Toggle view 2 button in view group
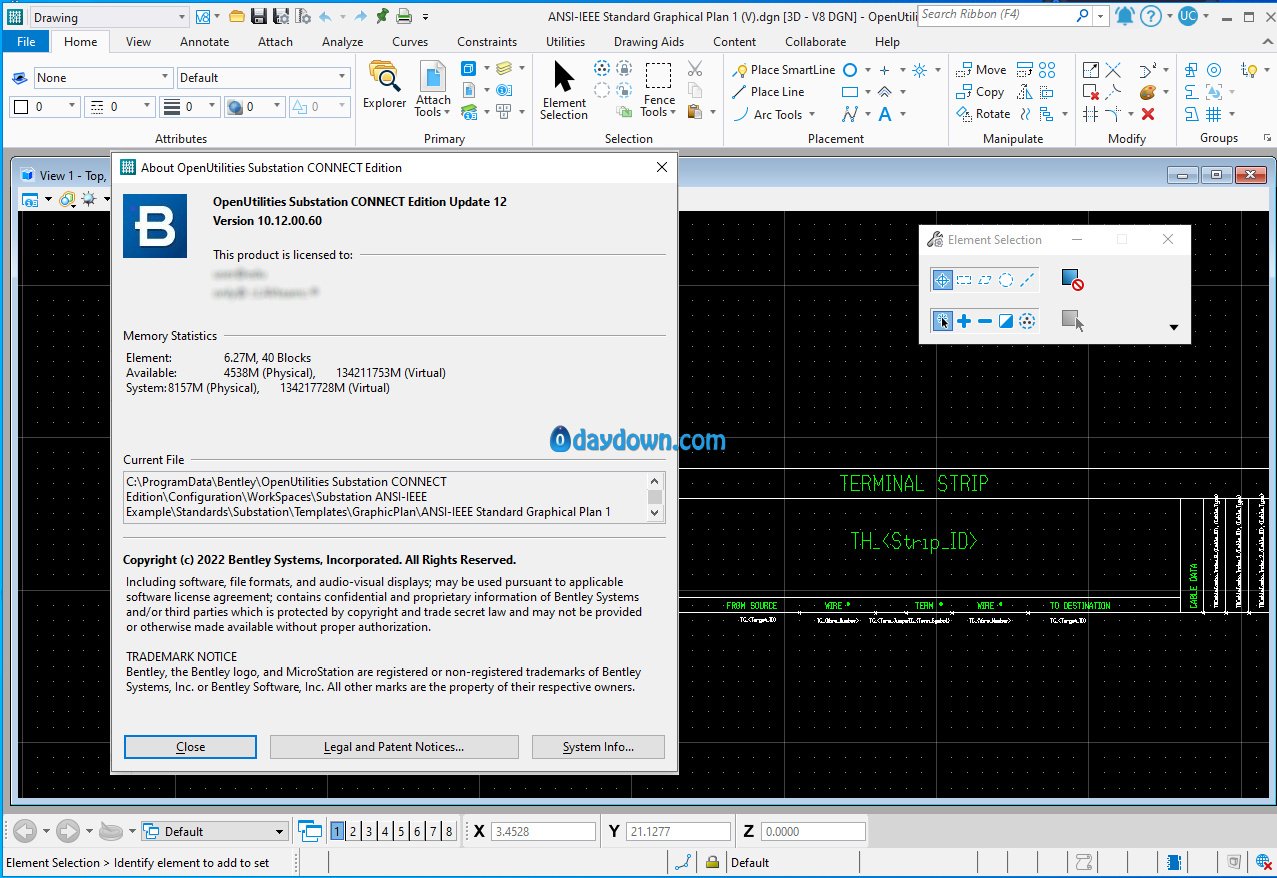This screenshot has width=1277, height=878. (354, 831)
